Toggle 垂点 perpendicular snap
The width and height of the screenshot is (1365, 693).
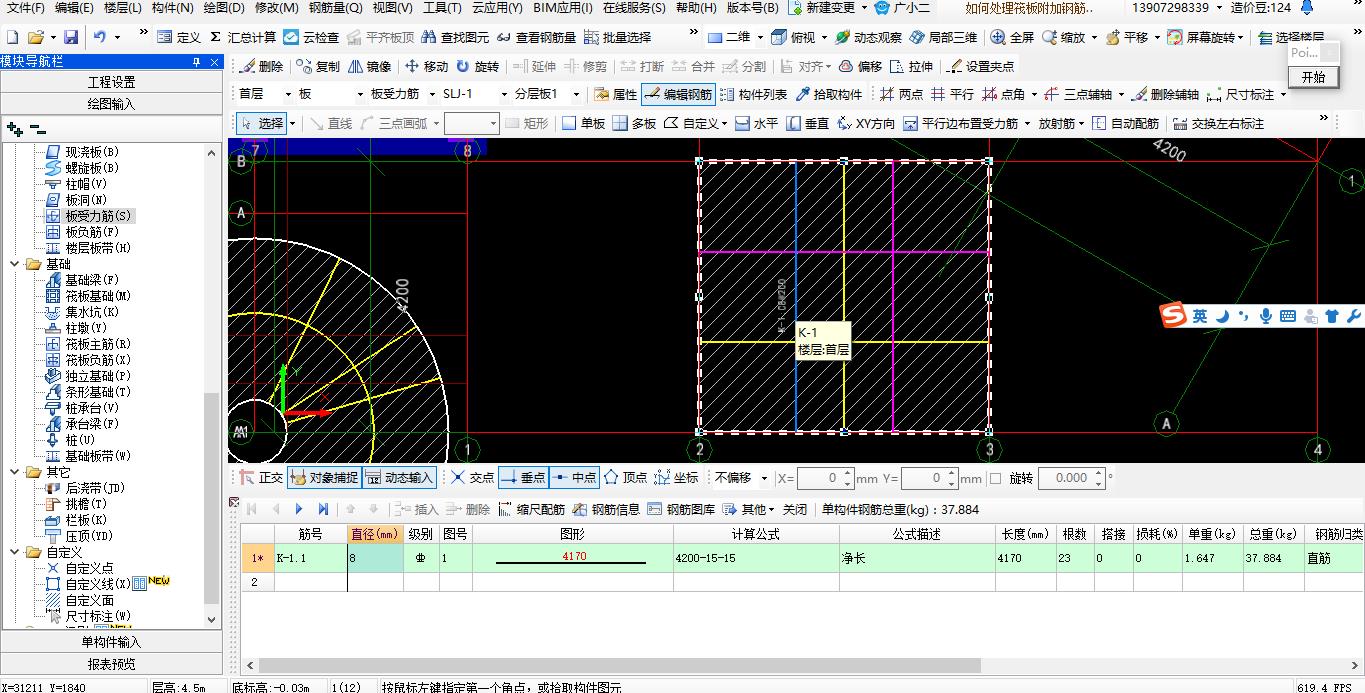(523, 478)
